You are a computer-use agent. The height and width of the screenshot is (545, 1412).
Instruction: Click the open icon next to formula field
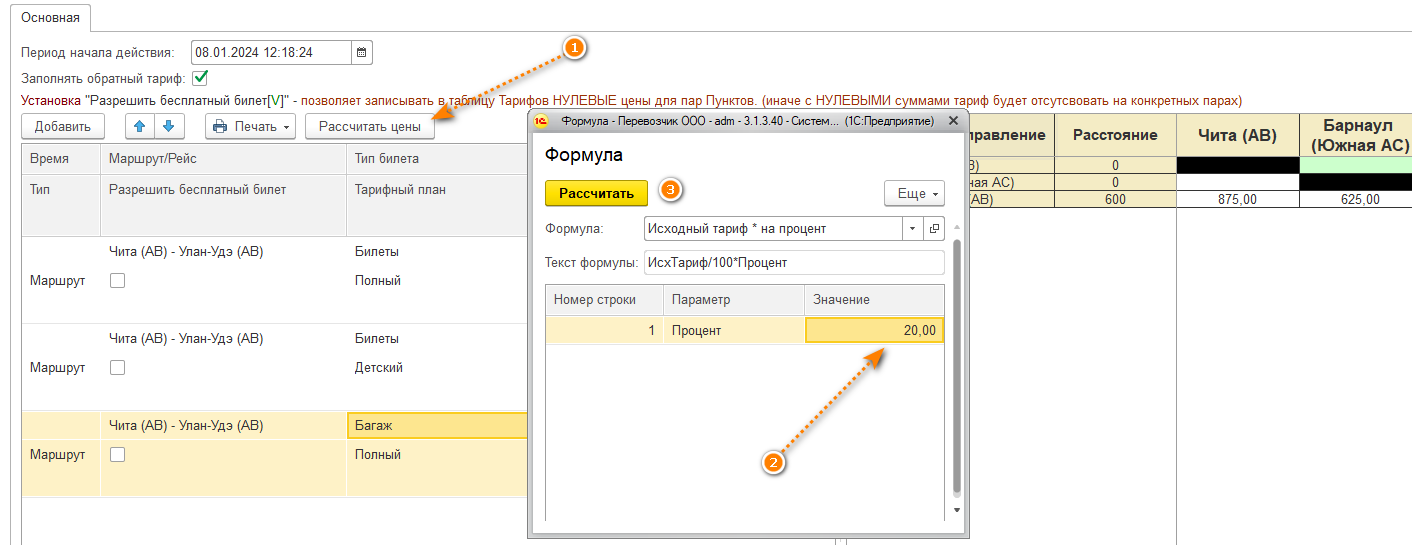(x=935, y=229)
